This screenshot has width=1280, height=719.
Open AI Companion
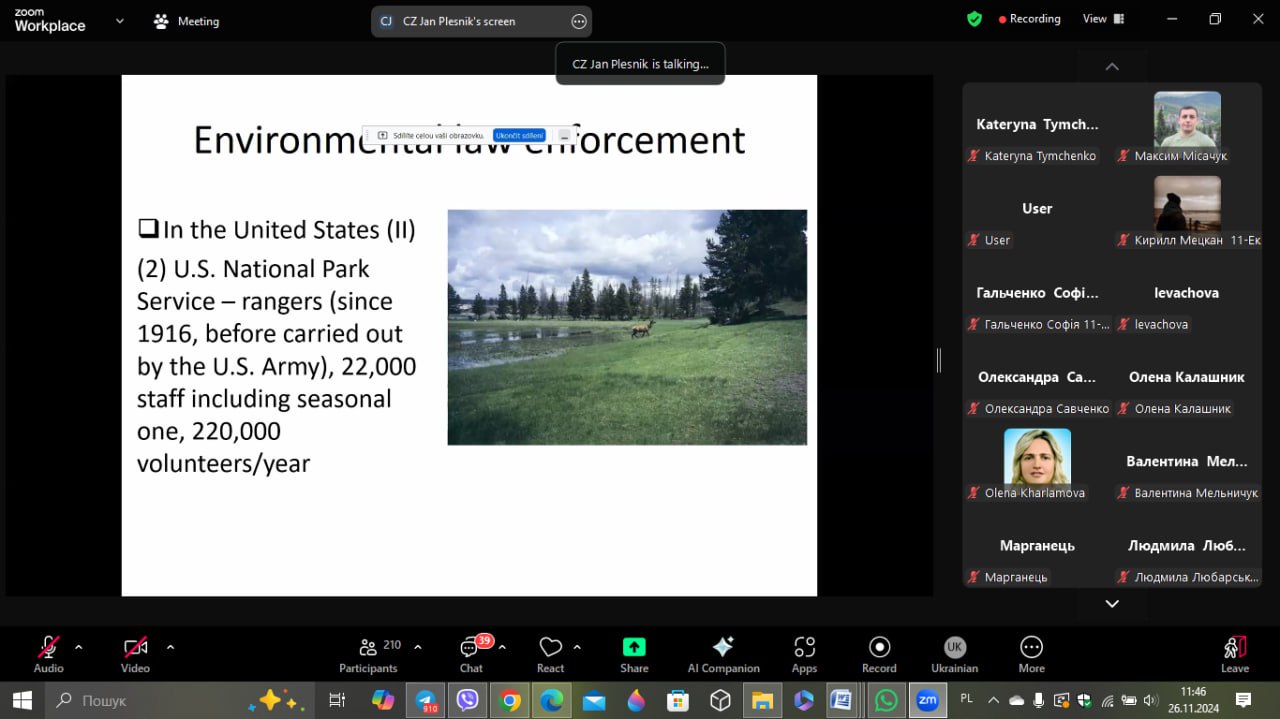click(x=723, y=654)
